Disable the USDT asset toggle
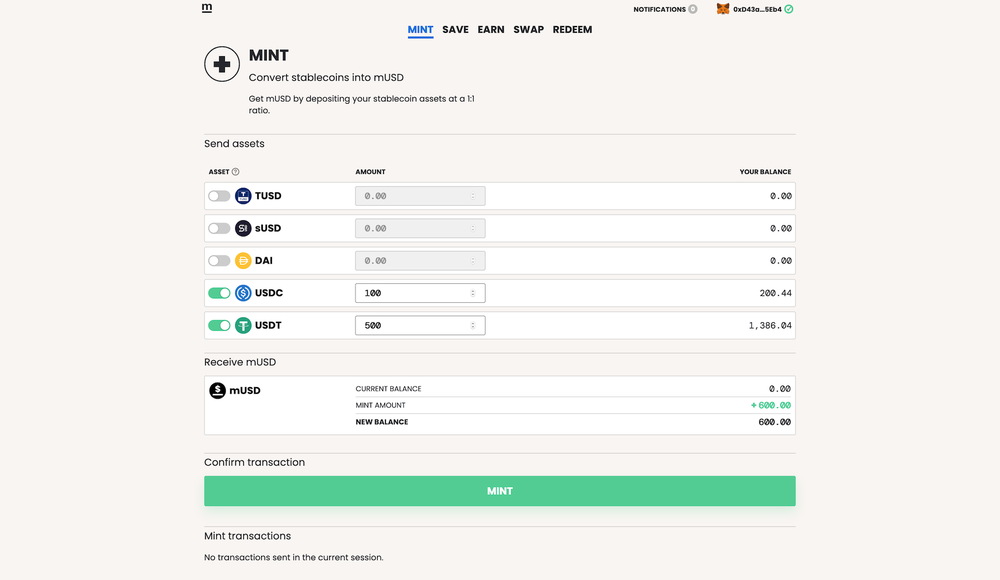 click(x=219, y=325)
